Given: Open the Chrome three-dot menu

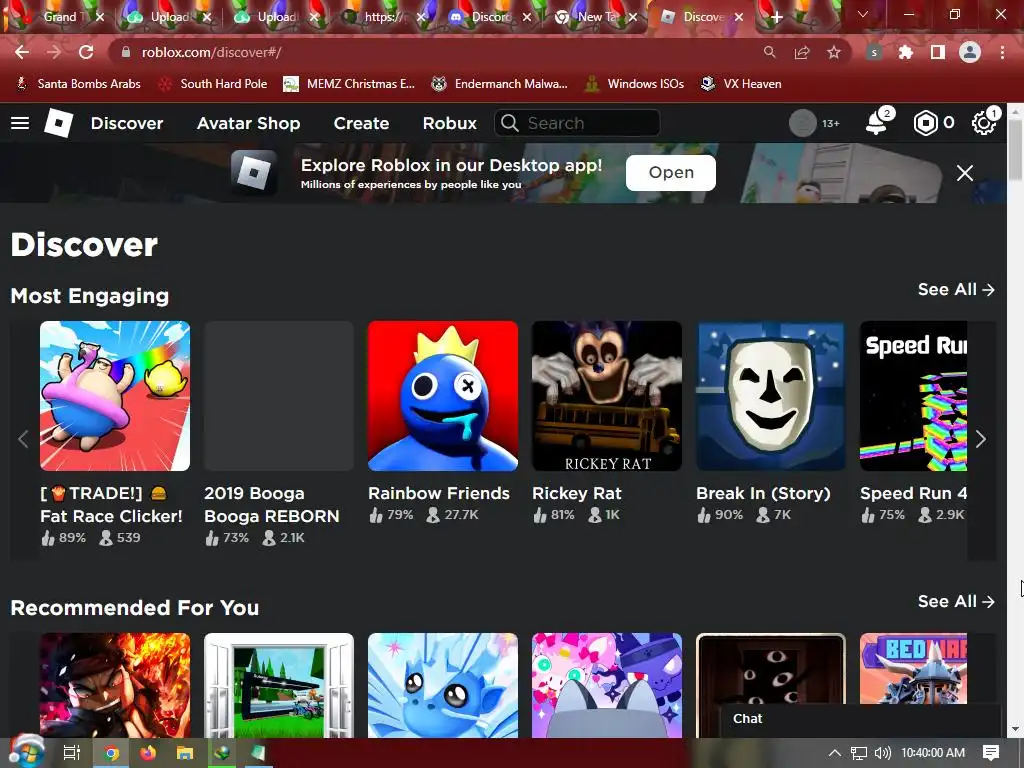Looking at the screenshot, I should point(1002,52).
